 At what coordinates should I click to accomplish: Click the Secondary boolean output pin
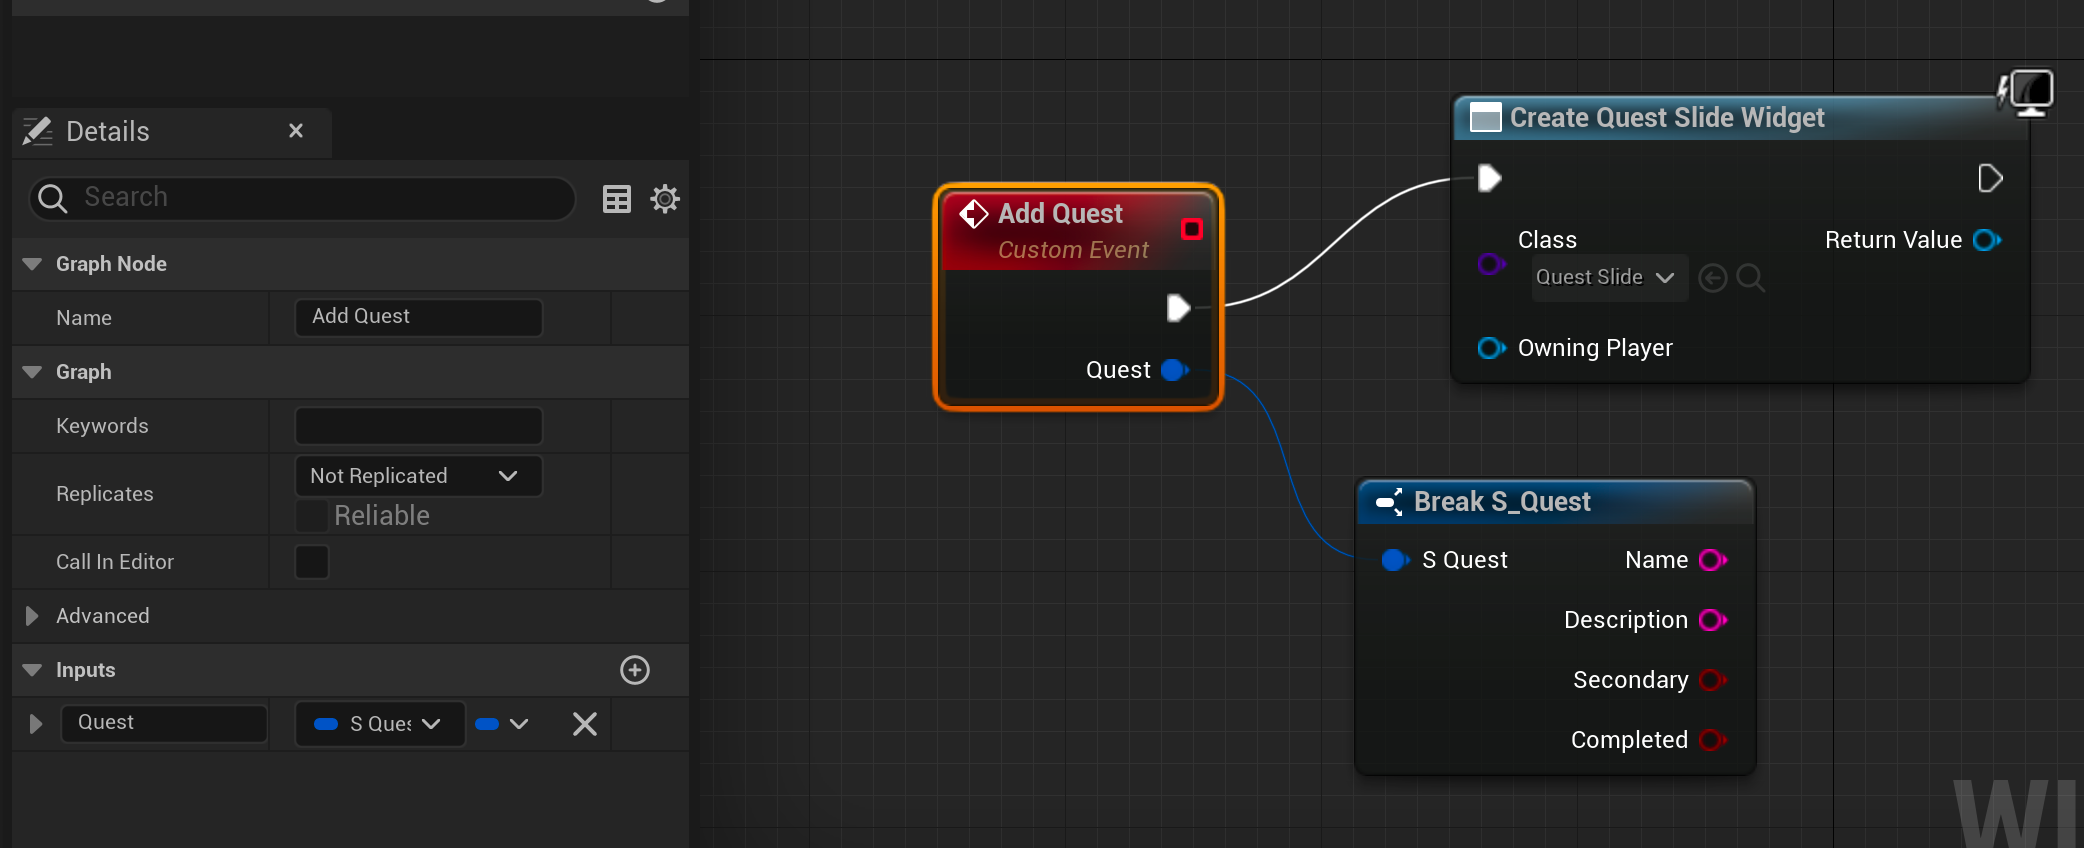1713,680
